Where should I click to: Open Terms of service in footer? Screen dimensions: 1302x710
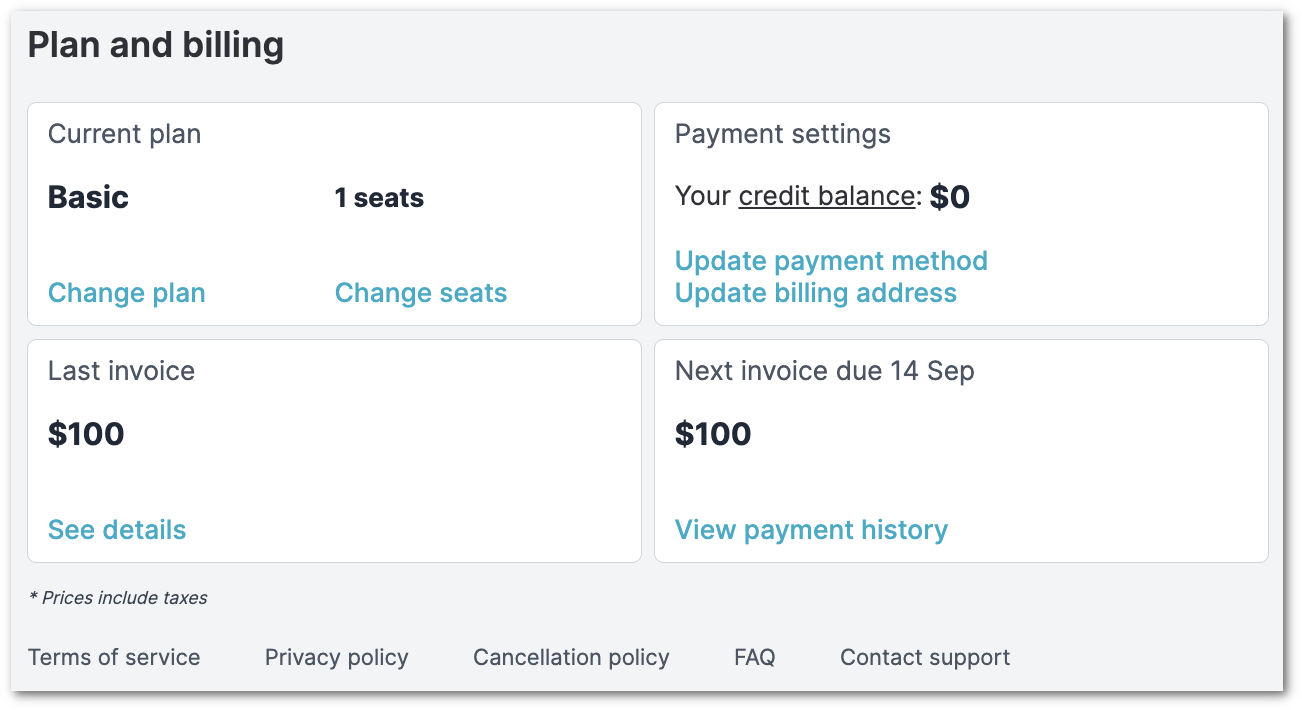114,657
